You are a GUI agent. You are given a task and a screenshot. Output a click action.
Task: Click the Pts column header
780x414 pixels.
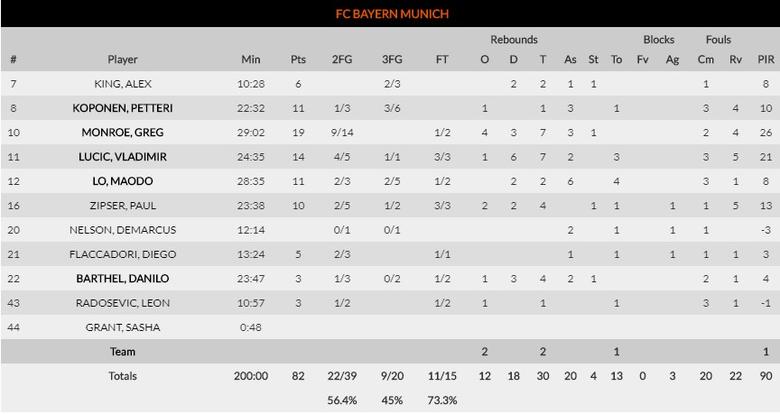coord(298,59)
